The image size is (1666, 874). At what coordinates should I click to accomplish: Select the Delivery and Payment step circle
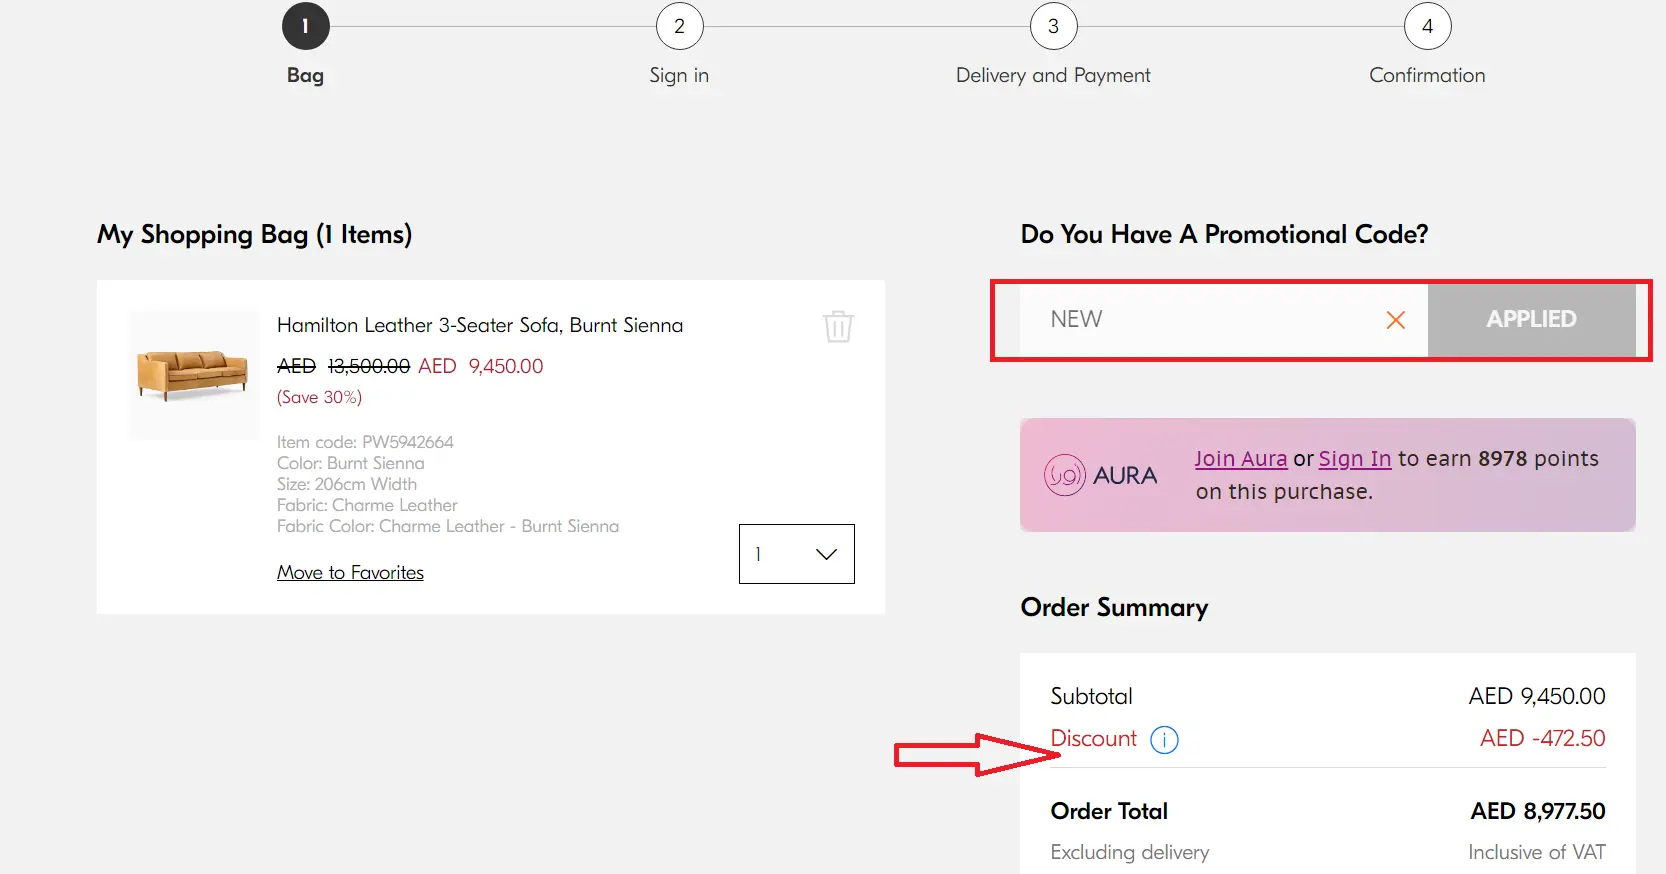click(1052, 26)
